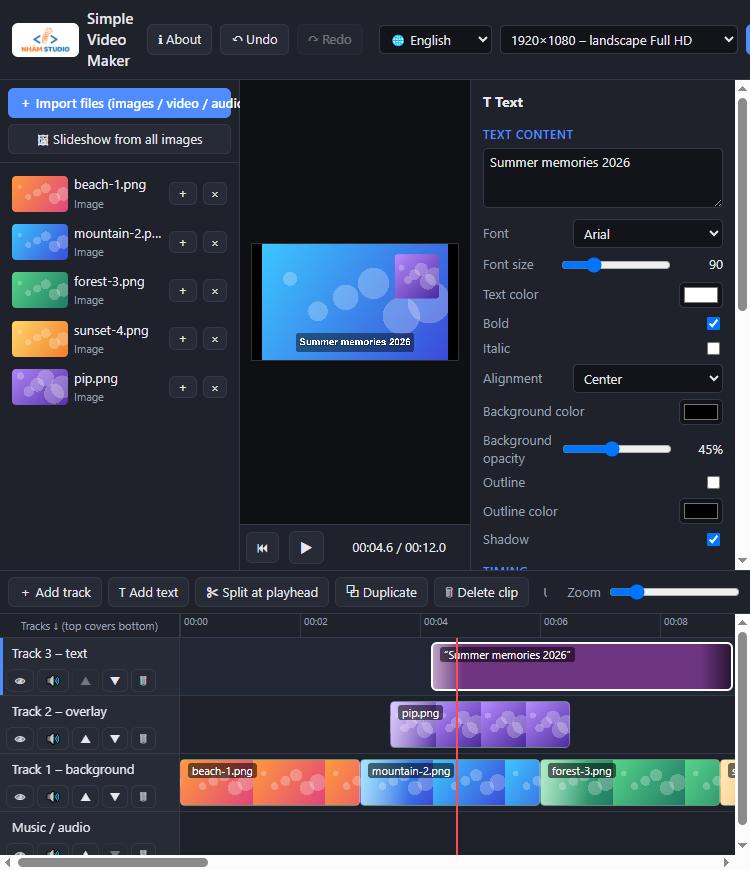The width and height of the screenshot is (750, 870).
Task: Toggle visibility of Track 1 background
Action: [x=20, y=797]
